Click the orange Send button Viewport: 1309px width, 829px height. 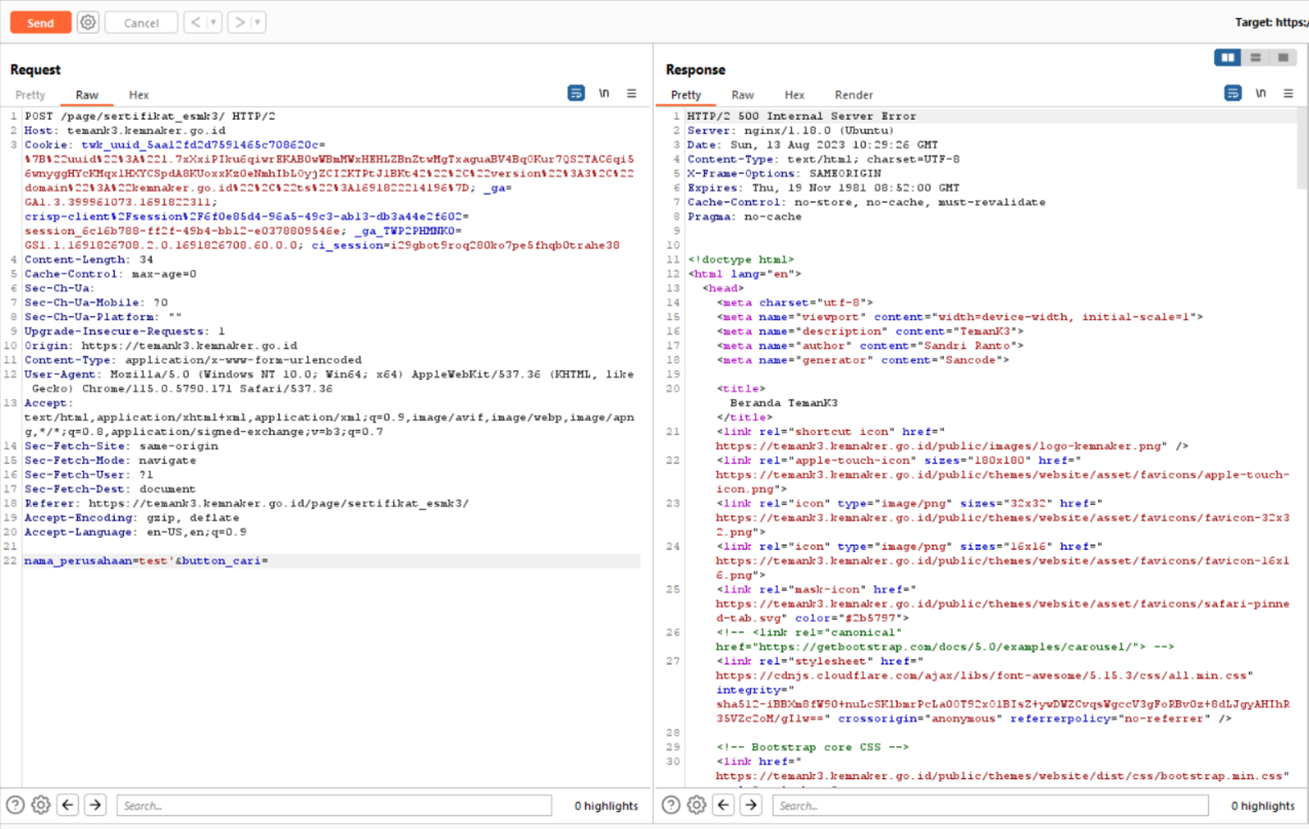coord(41,22)
